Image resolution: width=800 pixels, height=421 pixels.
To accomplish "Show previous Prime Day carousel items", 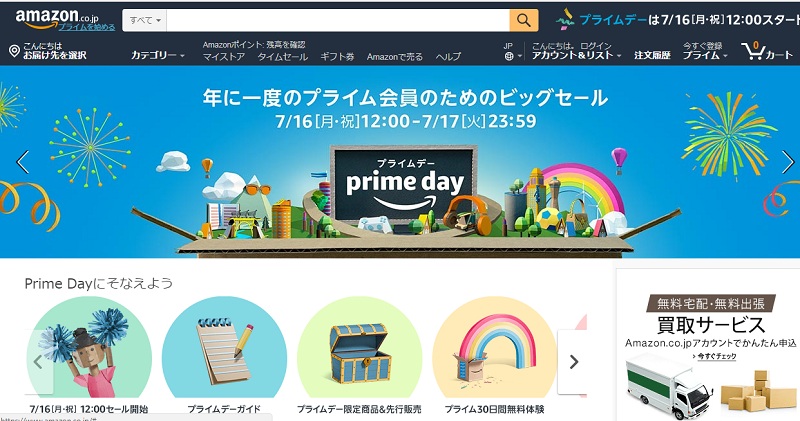I will pos(38,362).
